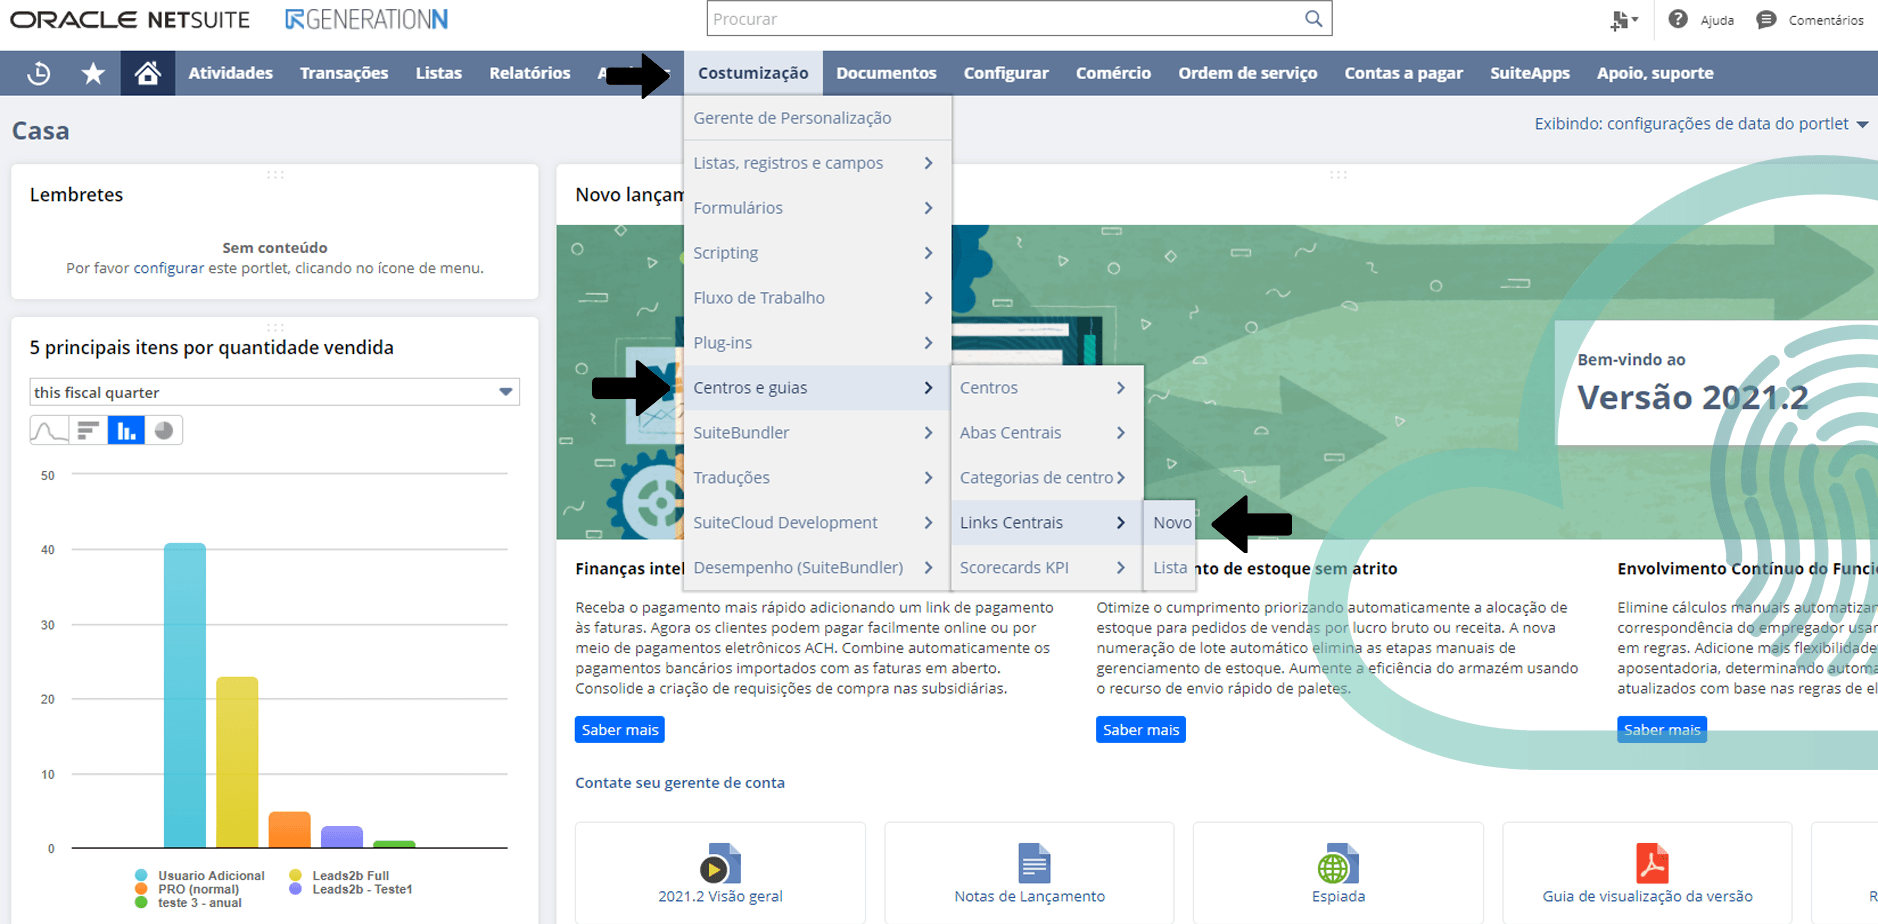Open the Transações menu

(344, 72)
